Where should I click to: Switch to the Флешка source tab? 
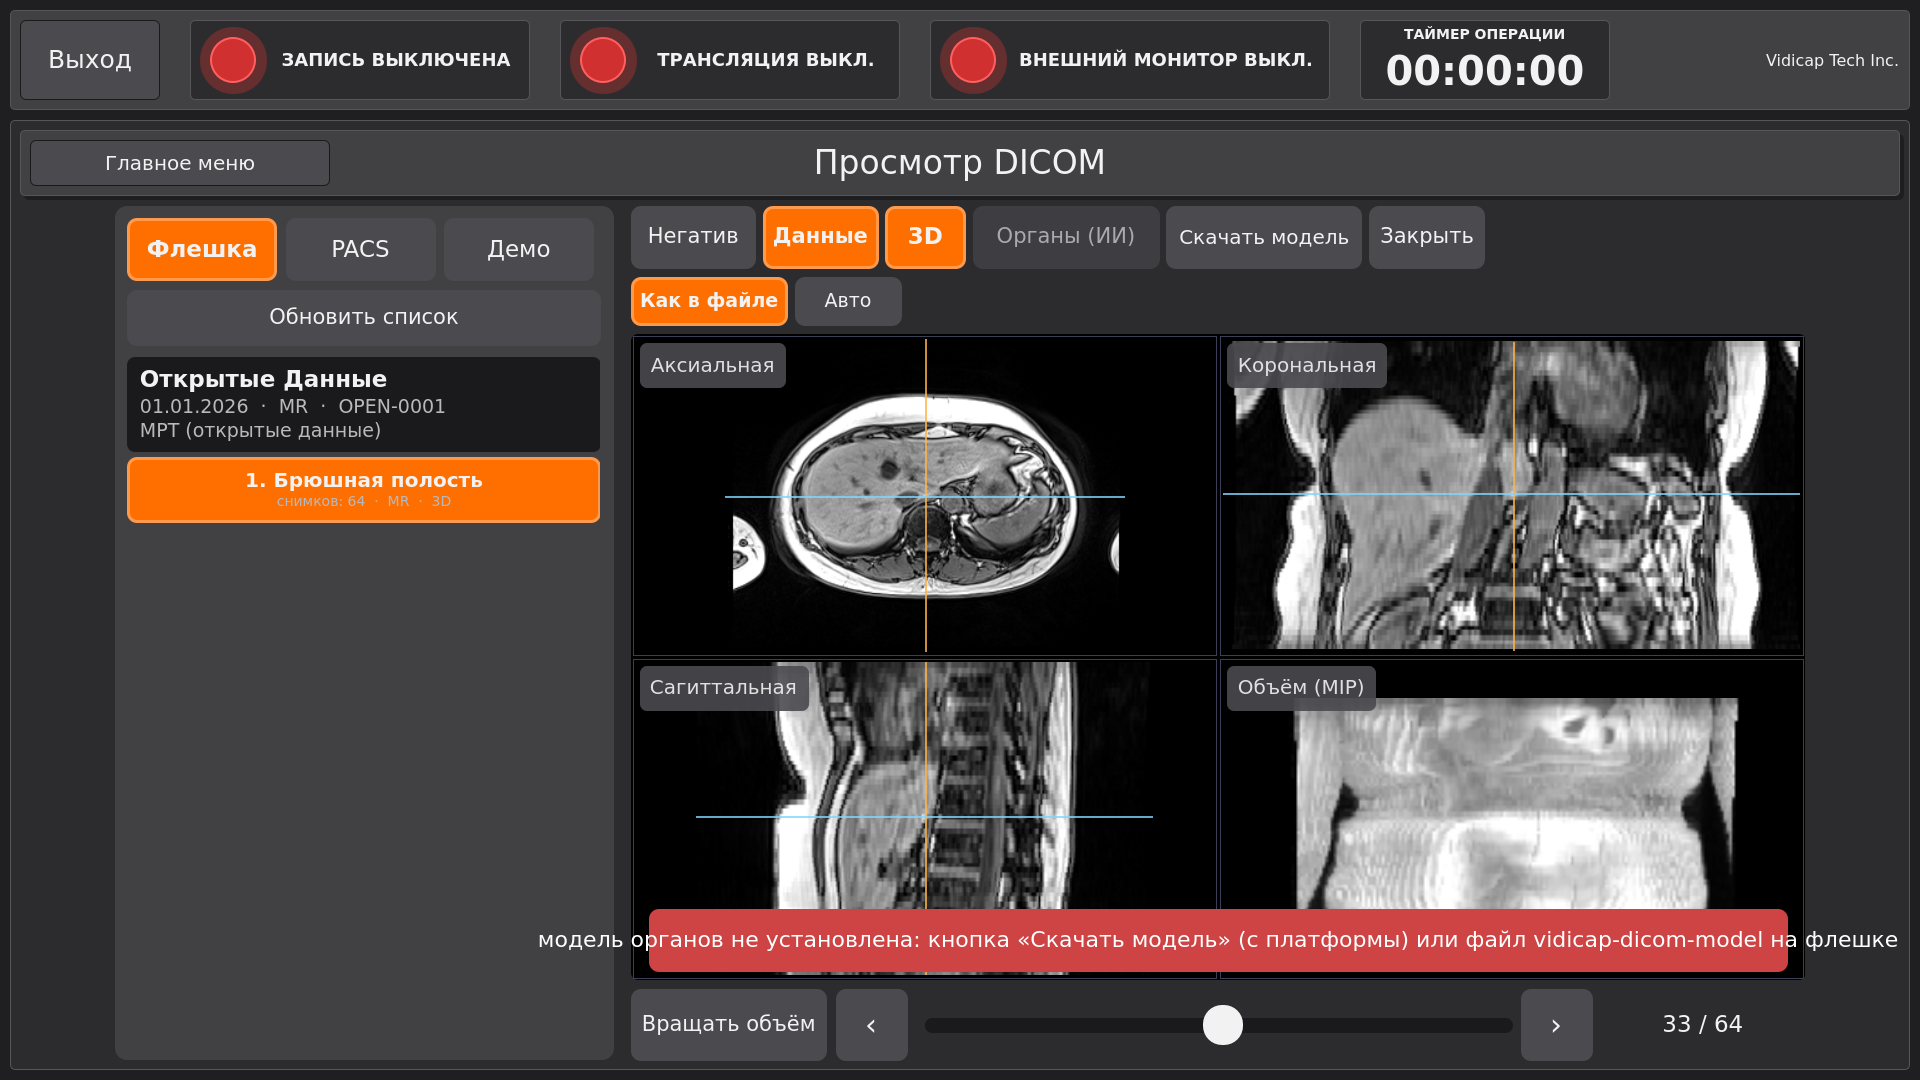(202, 249)
